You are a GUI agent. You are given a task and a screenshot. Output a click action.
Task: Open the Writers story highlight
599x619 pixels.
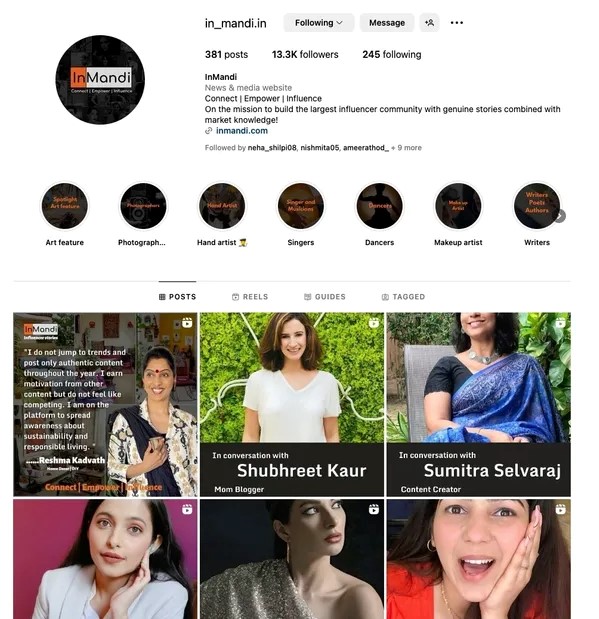point(537,206)
